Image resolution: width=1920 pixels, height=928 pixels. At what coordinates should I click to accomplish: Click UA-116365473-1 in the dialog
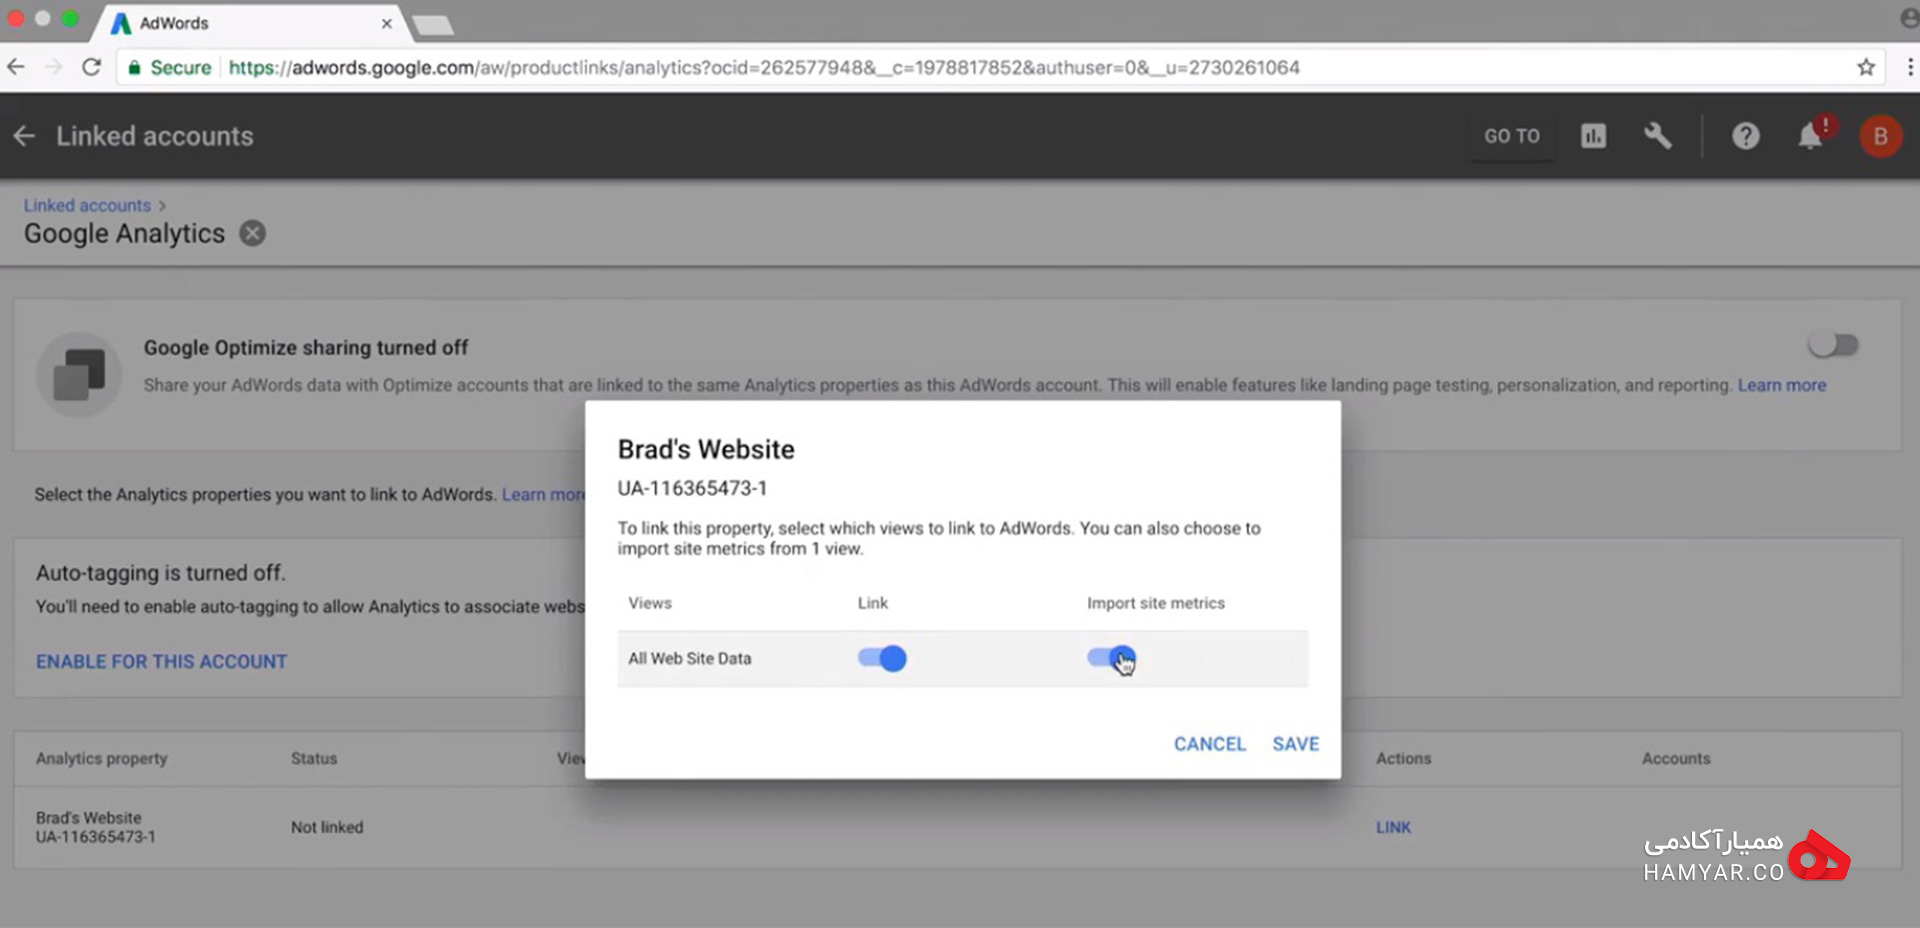[x=692, y=488]
